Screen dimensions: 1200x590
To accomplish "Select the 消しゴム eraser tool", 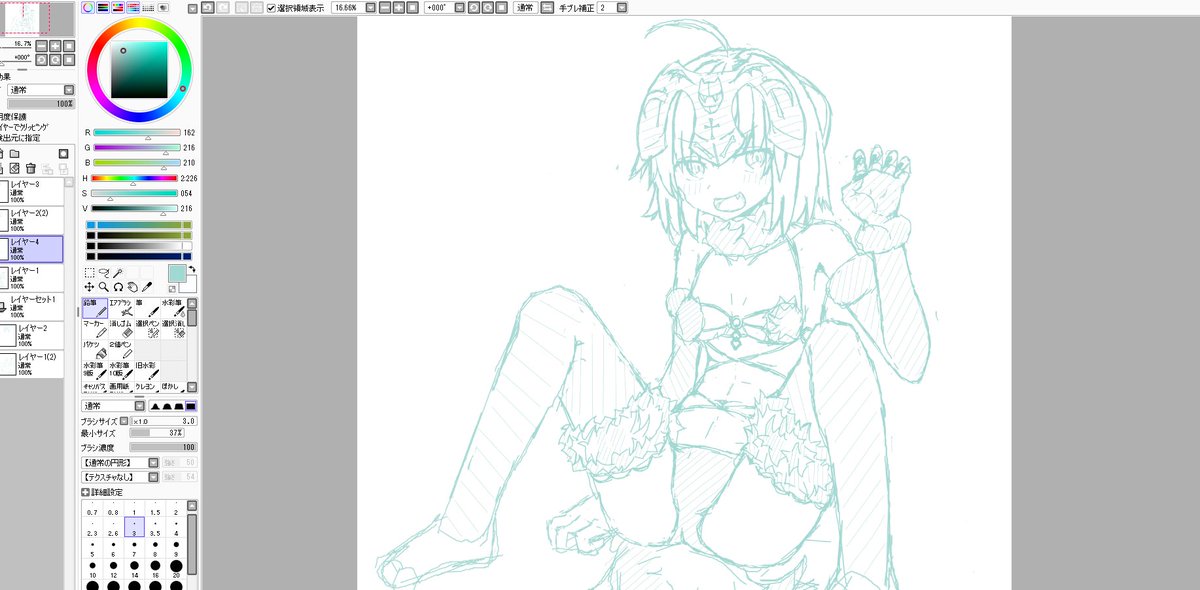I will (121, 330).
